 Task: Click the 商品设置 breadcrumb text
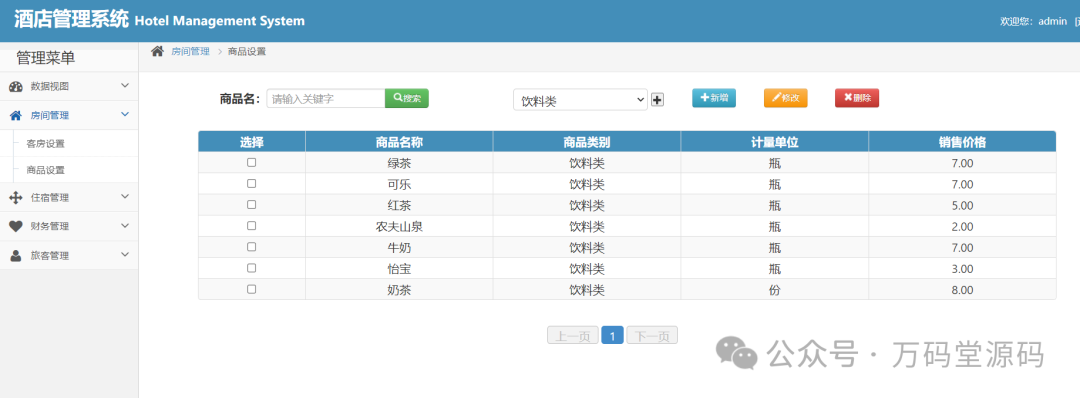tap(247, 52)
